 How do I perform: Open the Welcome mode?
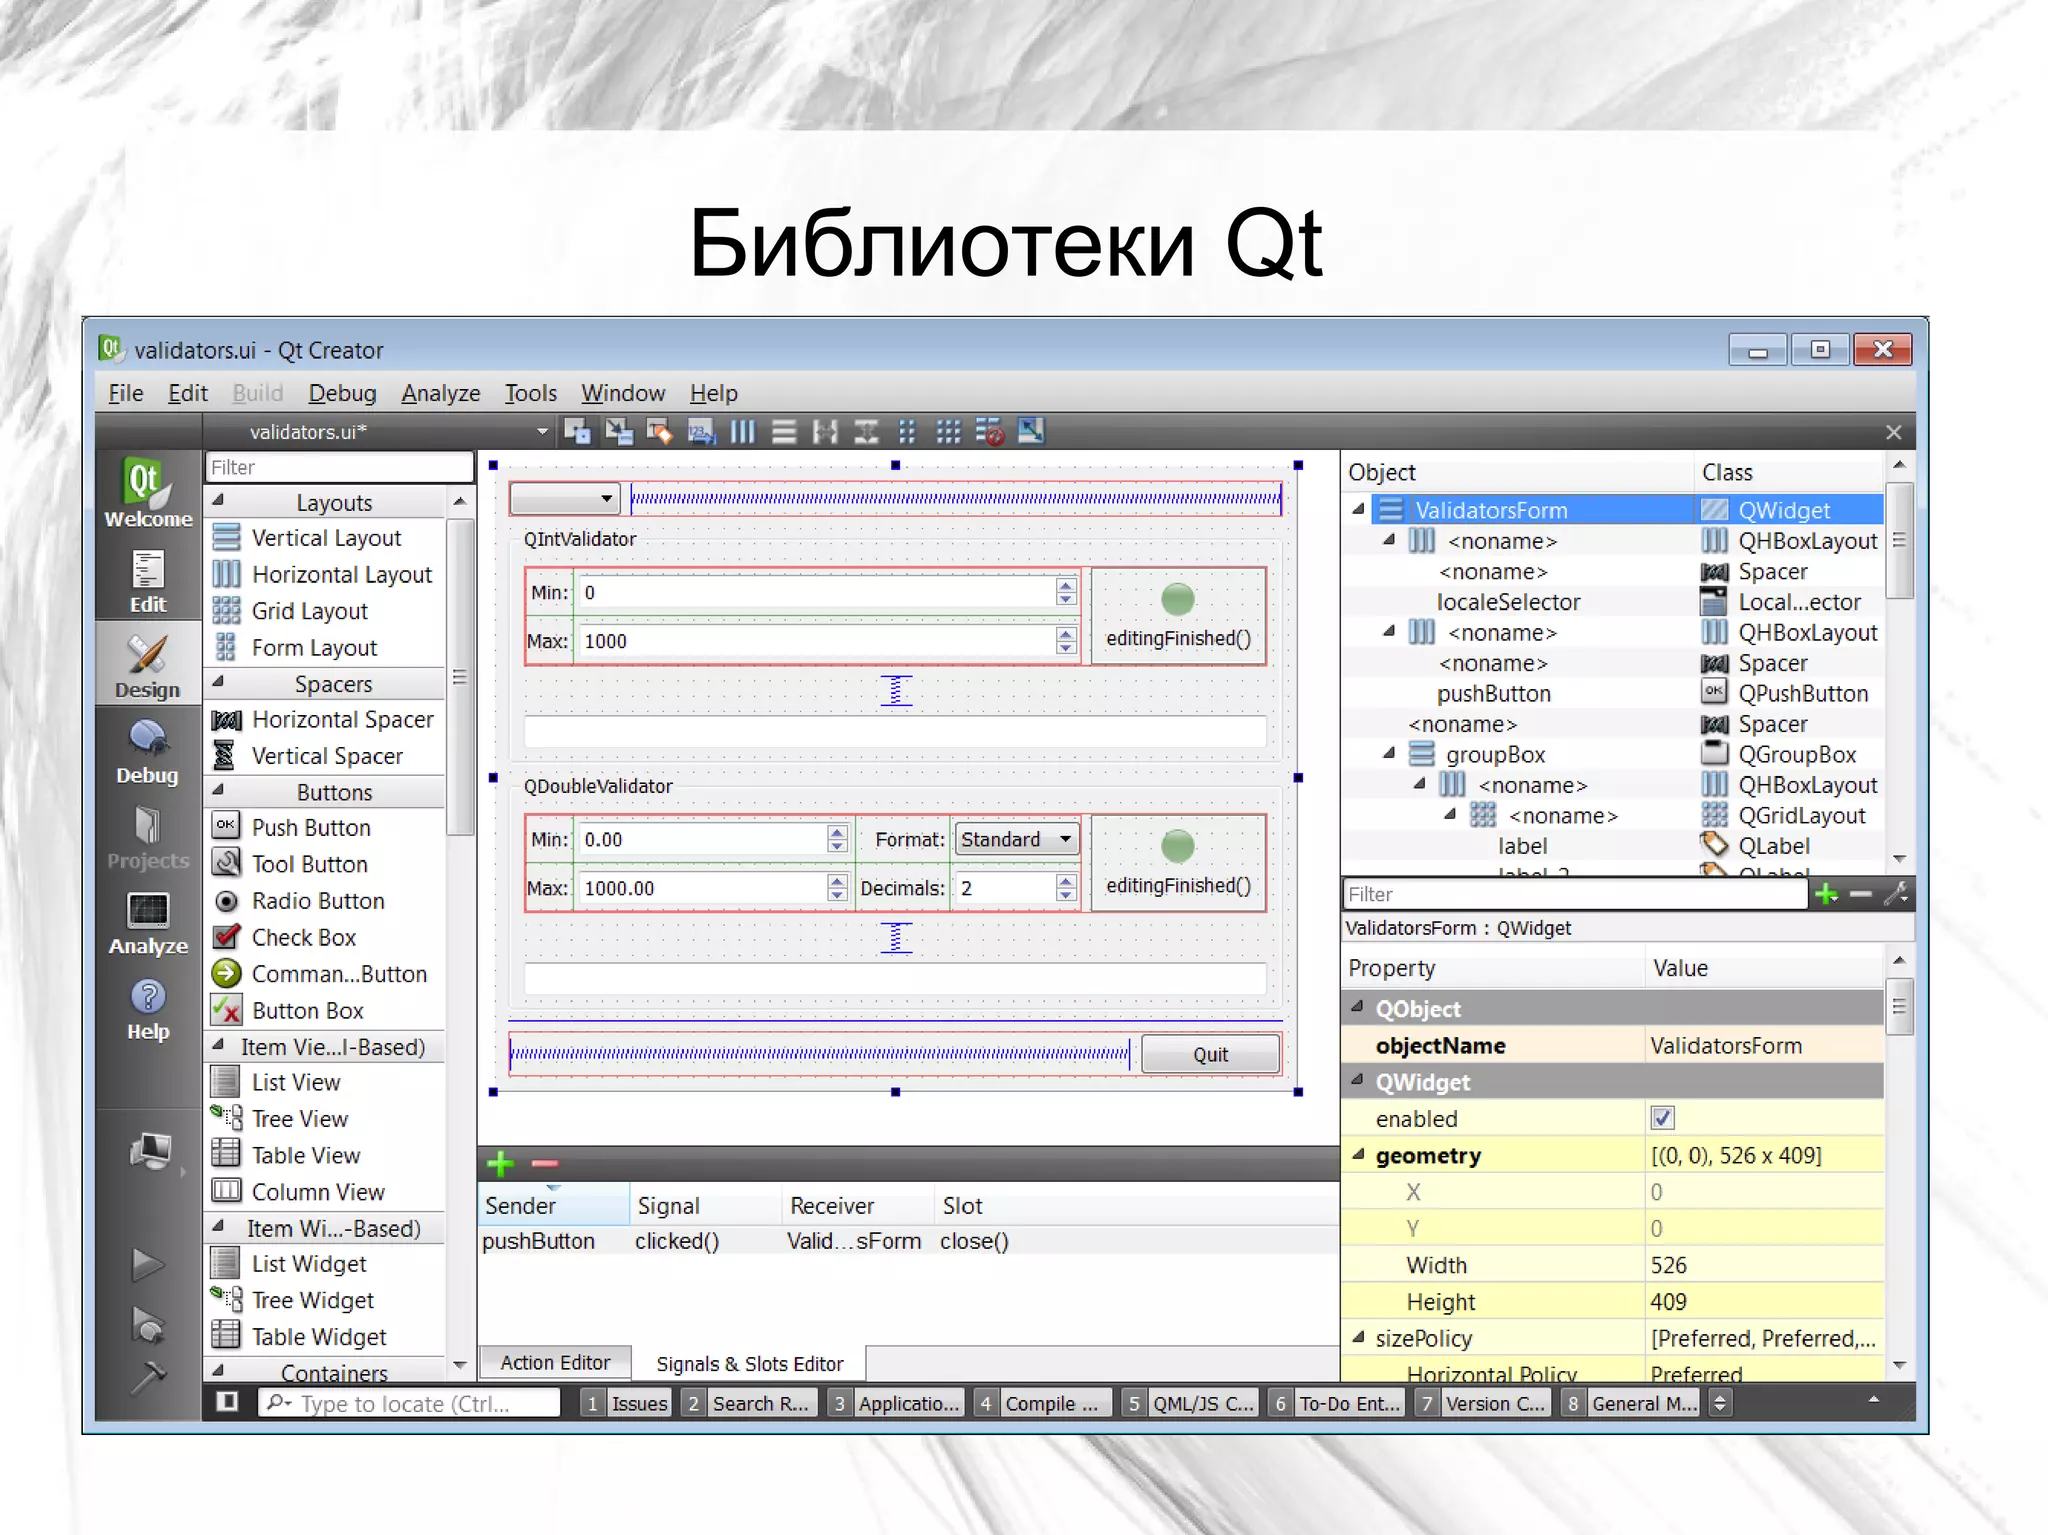pos(148,492)
